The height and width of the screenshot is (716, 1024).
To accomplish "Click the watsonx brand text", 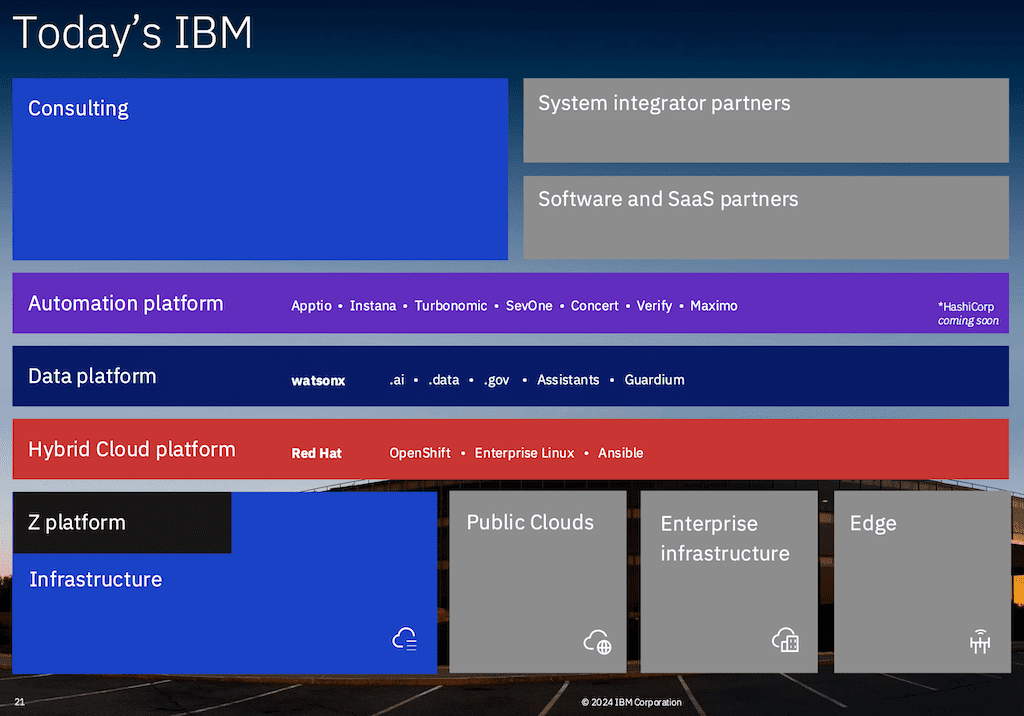I will pyautogui.click(x=318, y=380).
